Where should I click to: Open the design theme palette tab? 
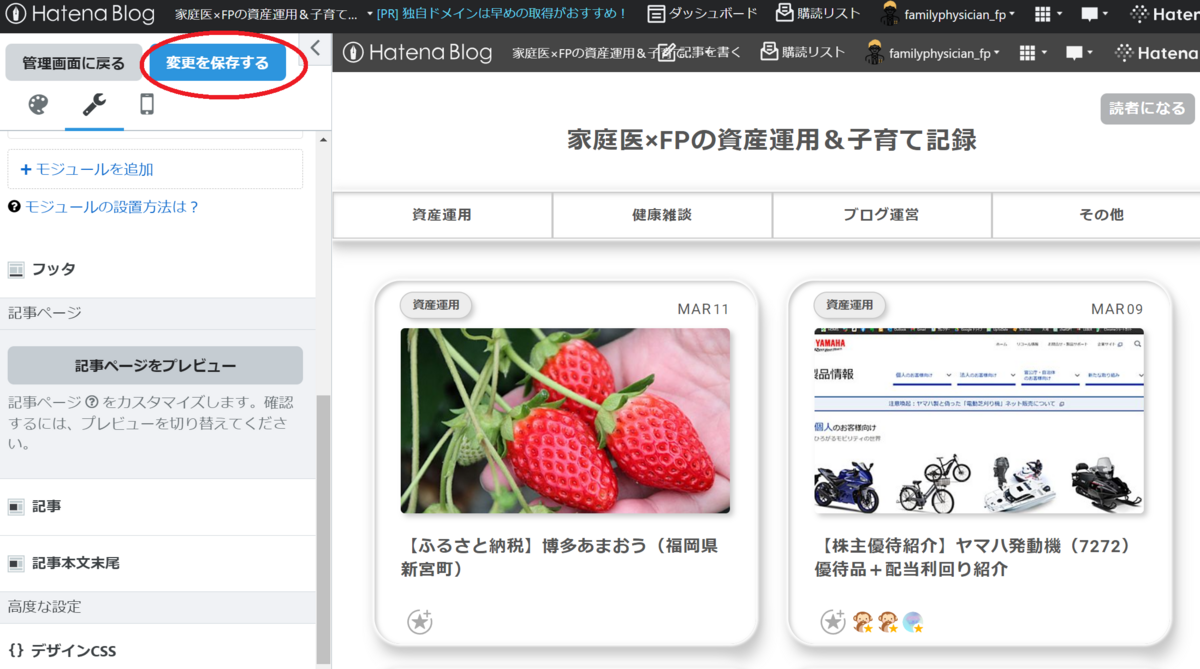click(37, 105)
